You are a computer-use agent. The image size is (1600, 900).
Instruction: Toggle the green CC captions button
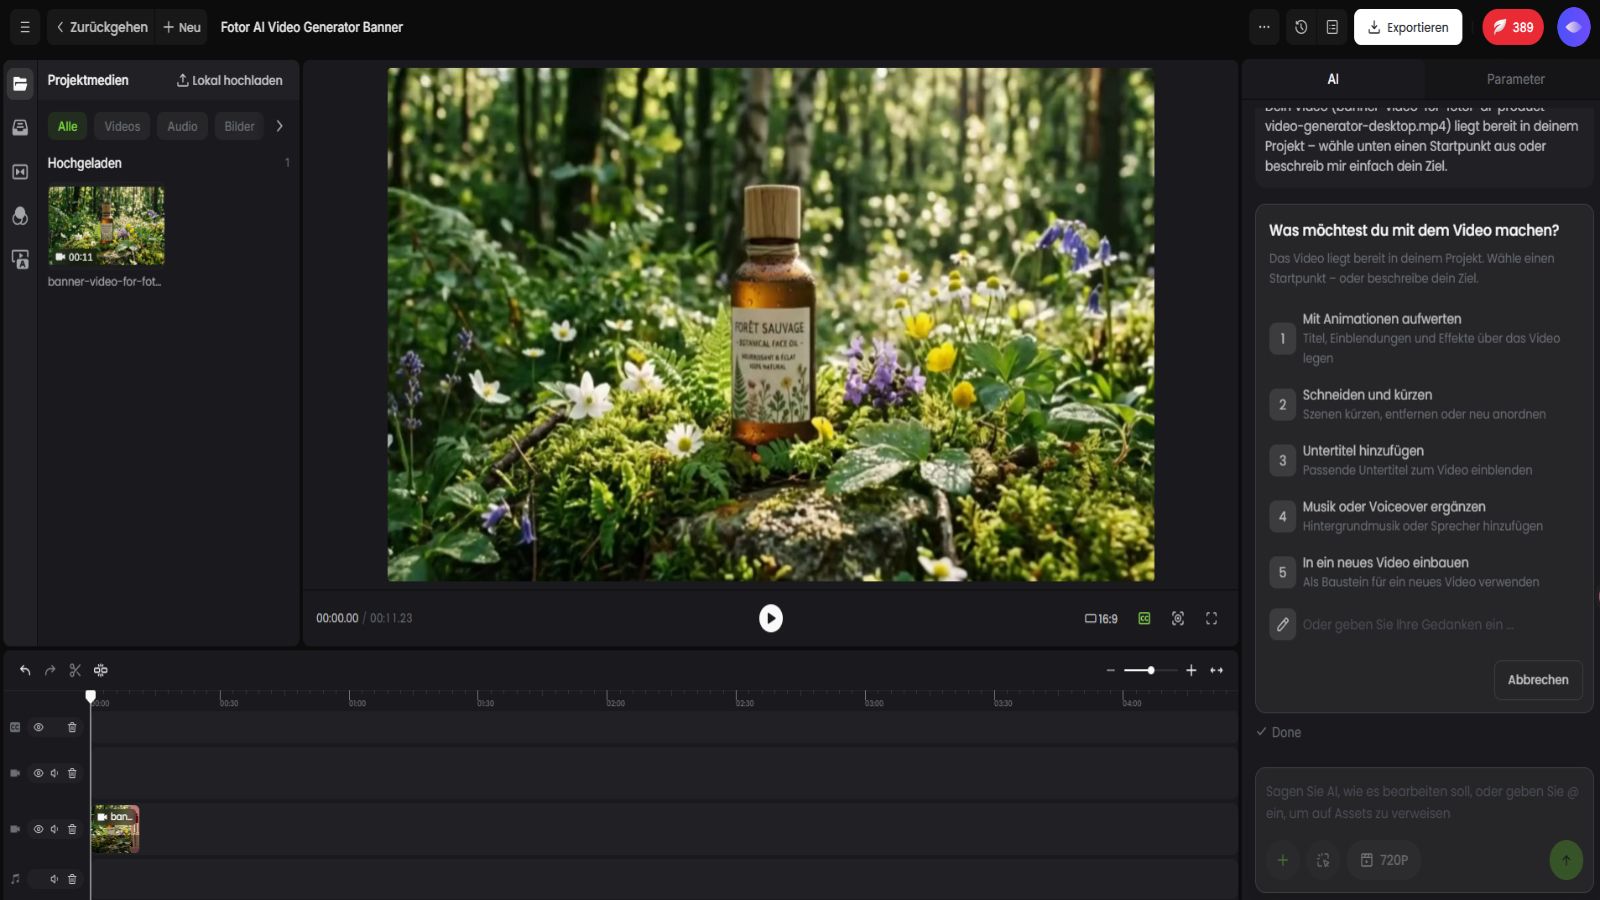[1144, 618]
